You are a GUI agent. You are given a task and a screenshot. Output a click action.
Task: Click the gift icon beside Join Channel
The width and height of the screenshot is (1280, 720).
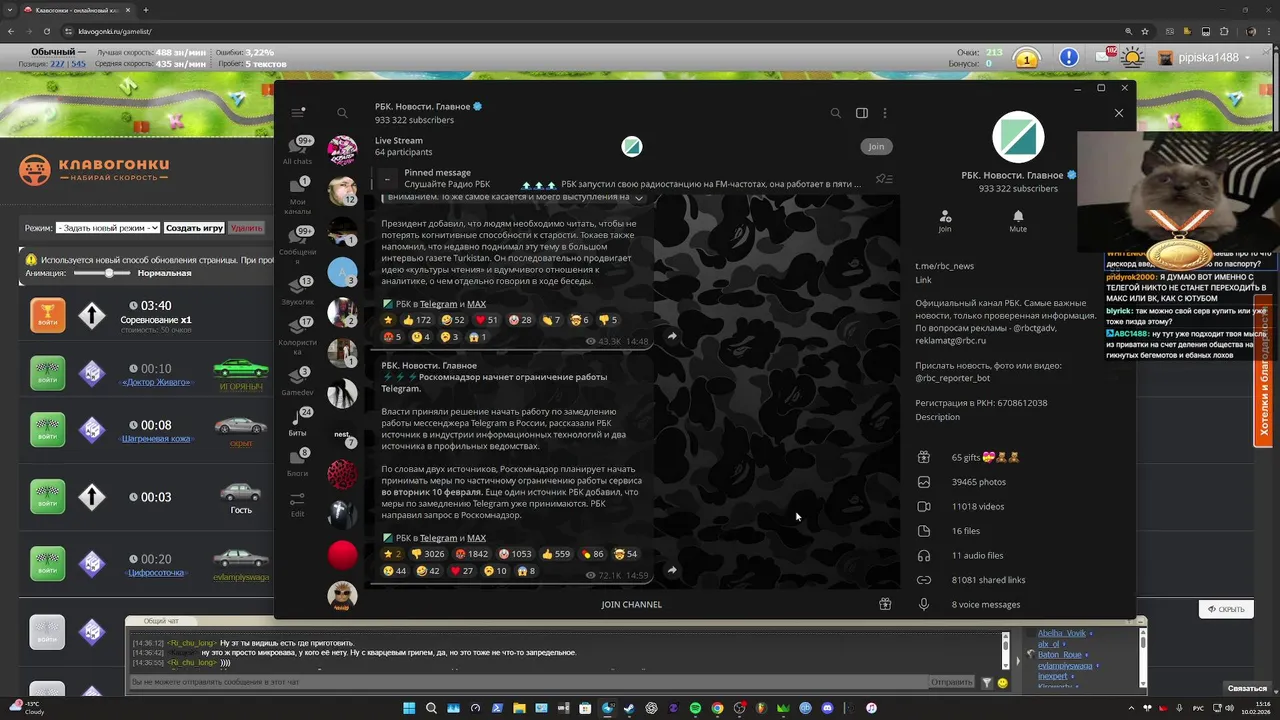[x=885, y=604]
